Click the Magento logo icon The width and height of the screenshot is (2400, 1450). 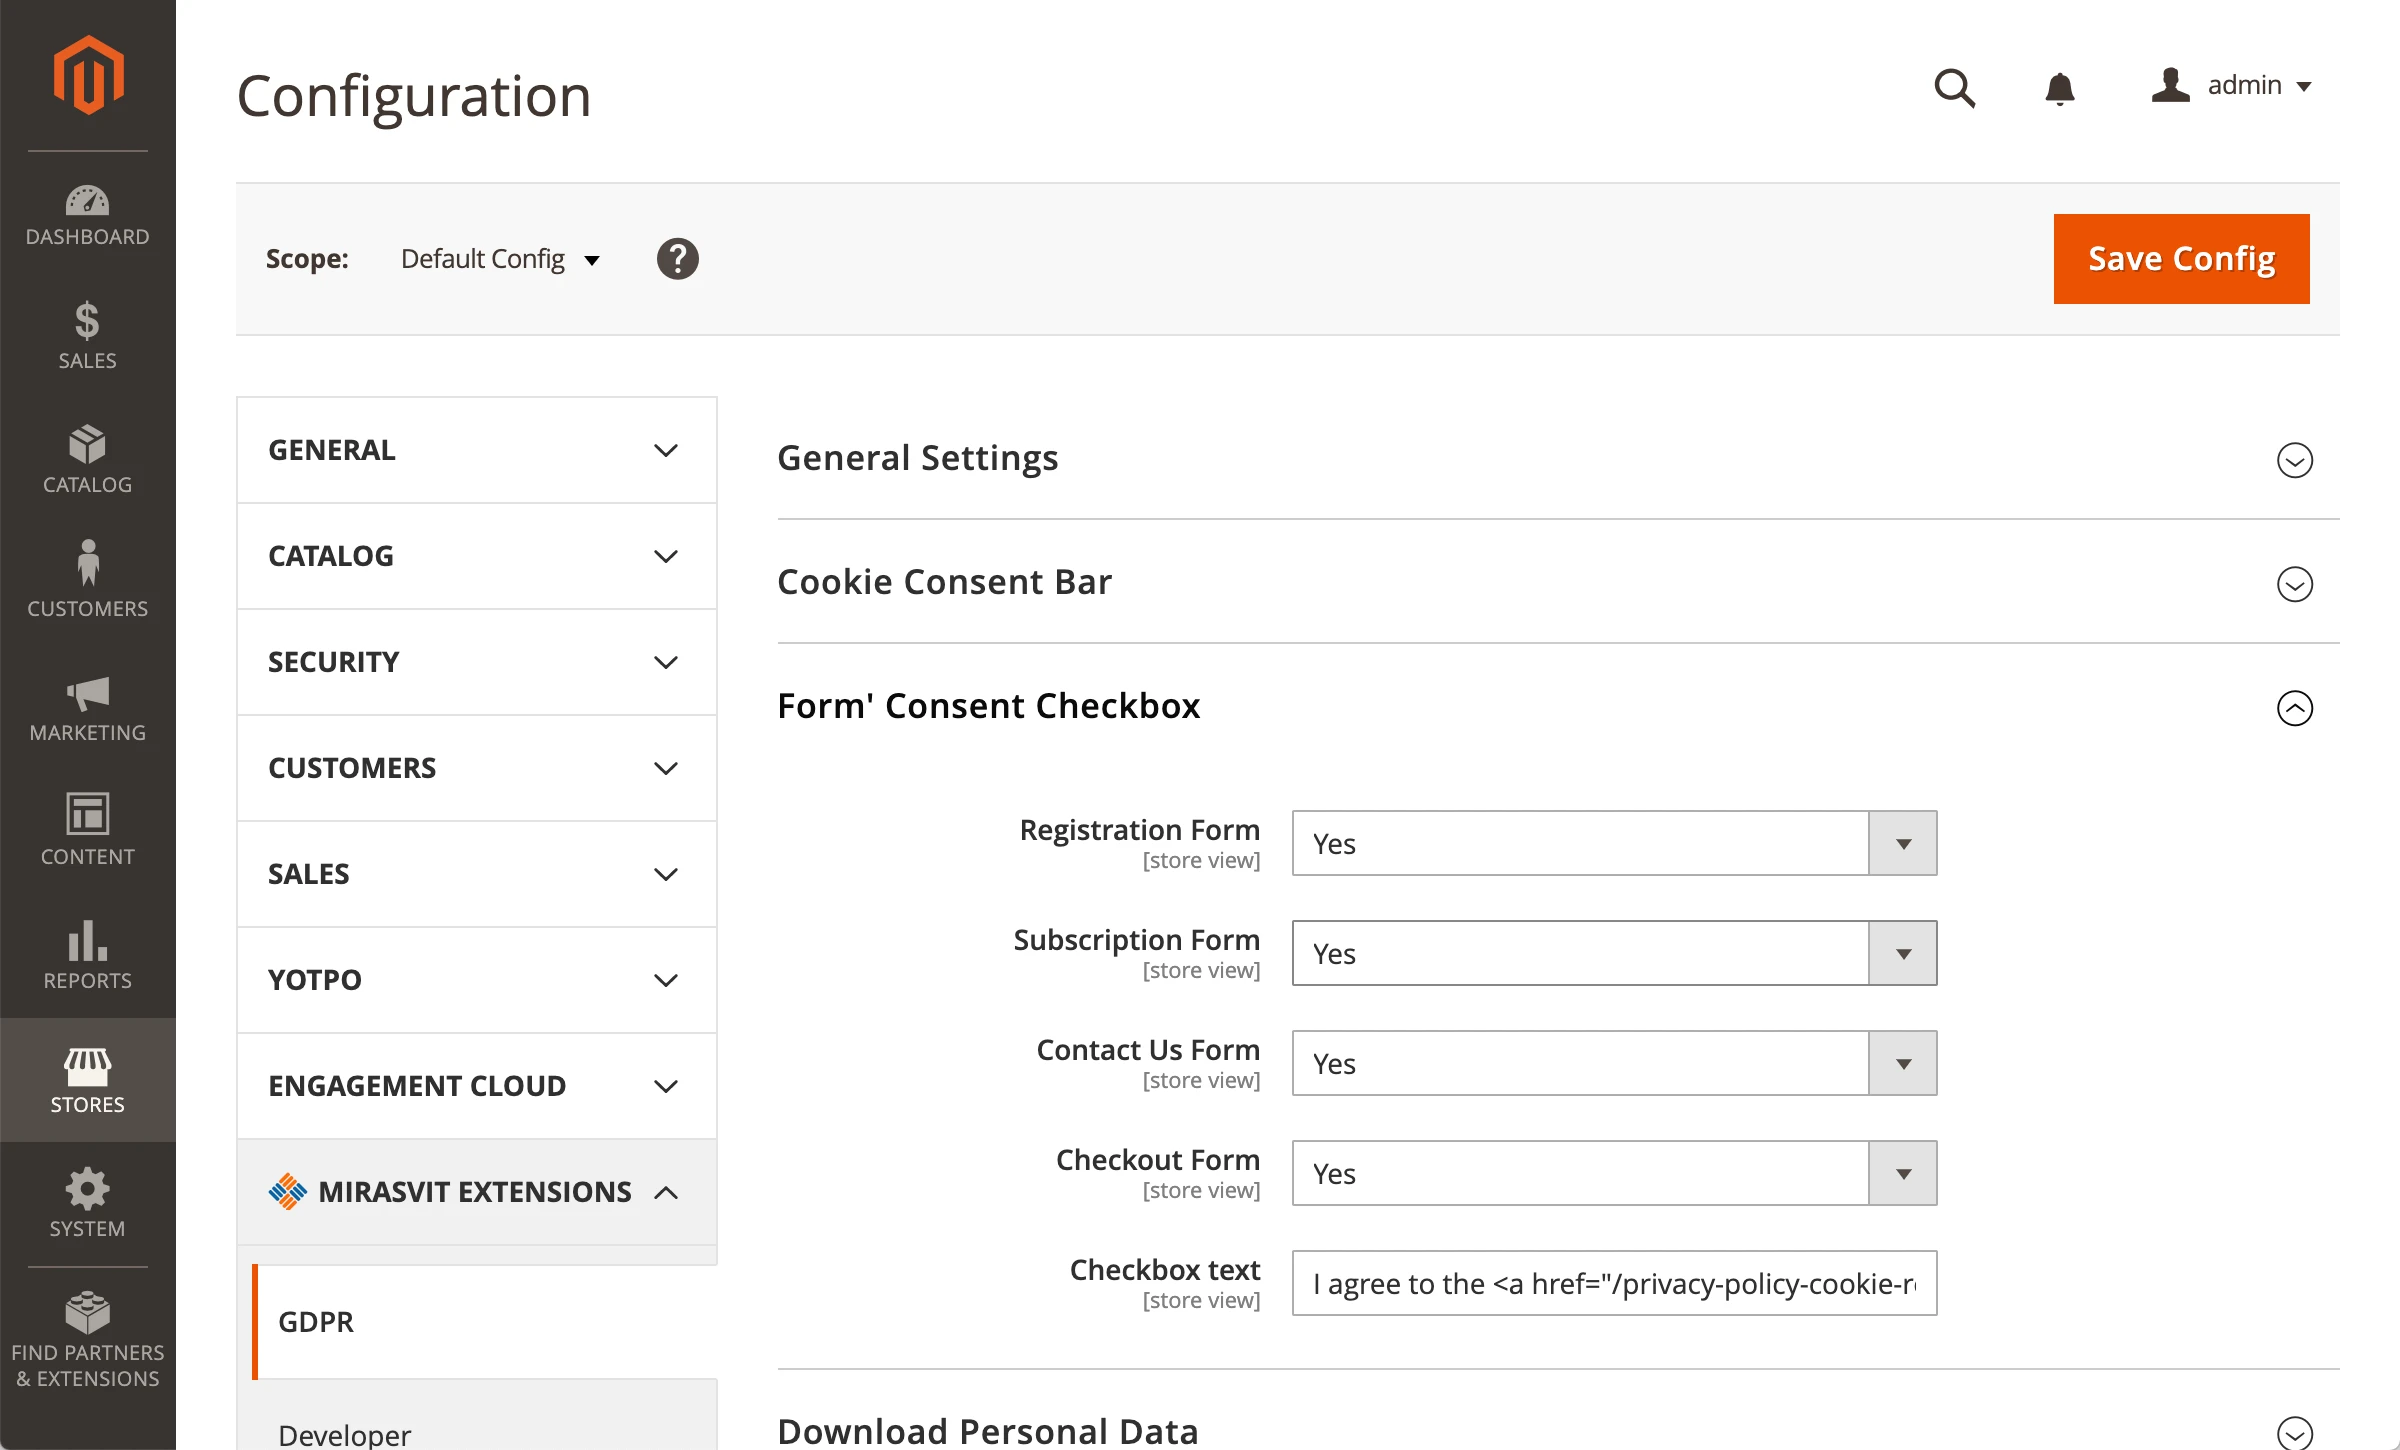(x=88, y=75)
